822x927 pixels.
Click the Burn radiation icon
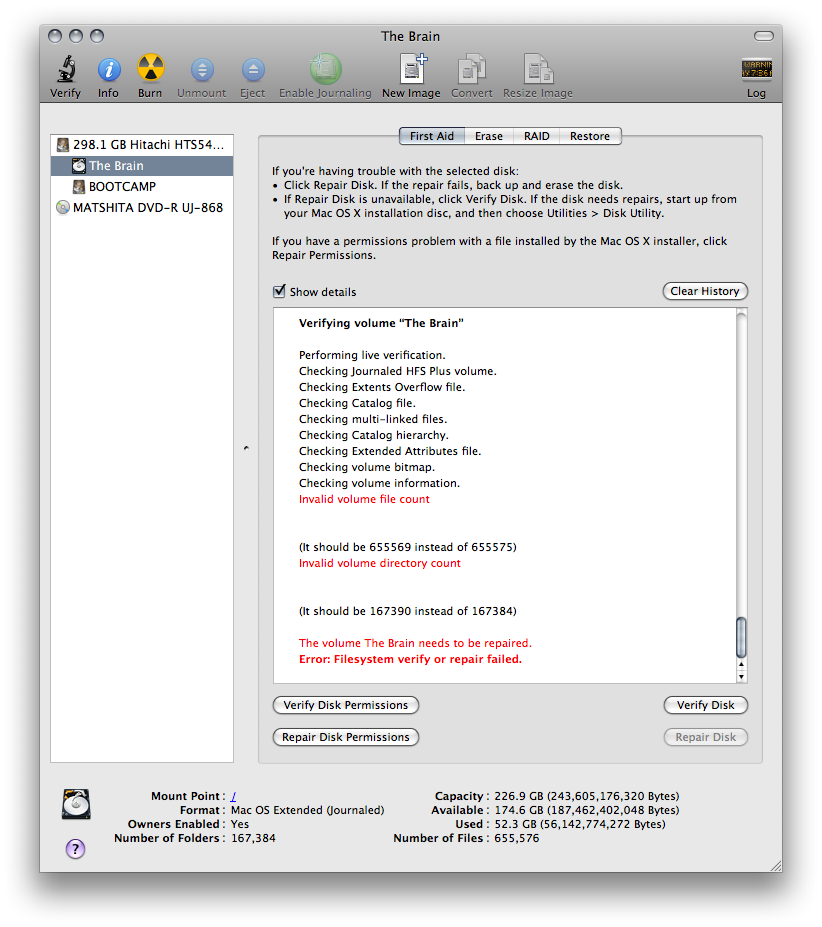pyautogui.click(x=151, y=68)
